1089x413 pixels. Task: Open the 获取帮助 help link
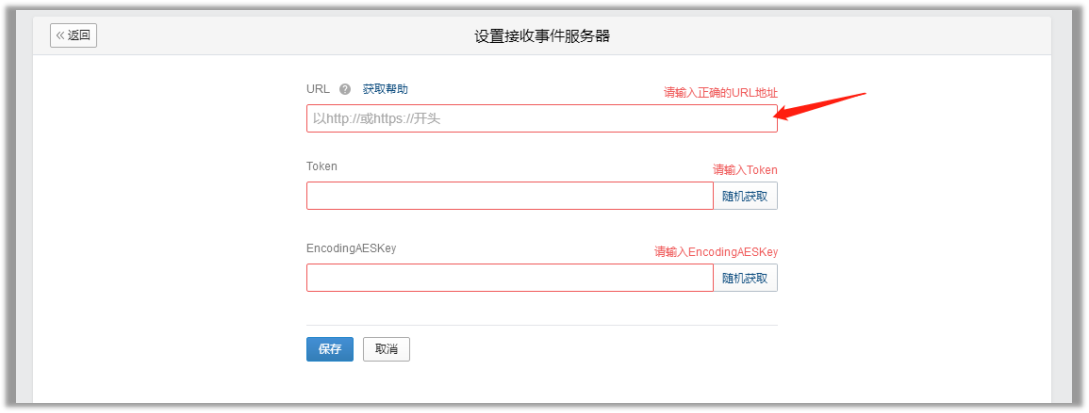(385, 89)
